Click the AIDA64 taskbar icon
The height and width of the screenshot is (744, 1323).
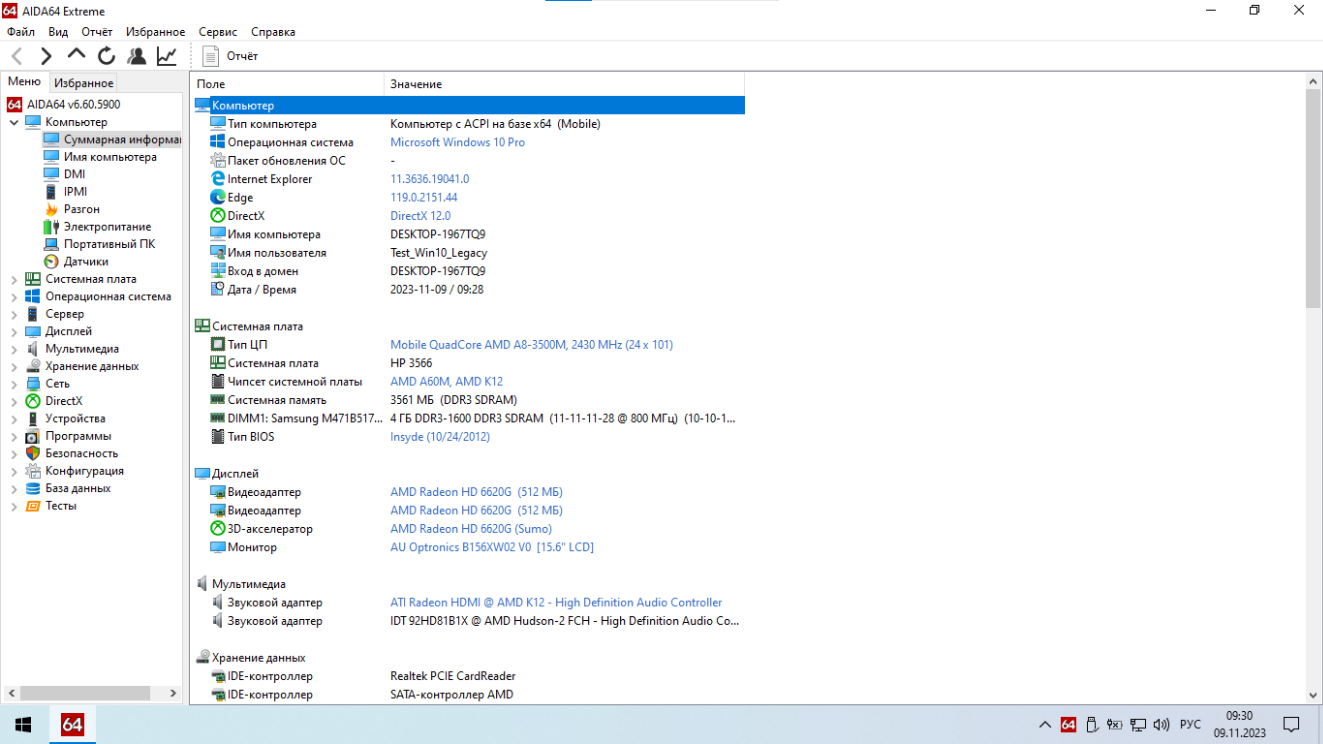tap(72, 724)
